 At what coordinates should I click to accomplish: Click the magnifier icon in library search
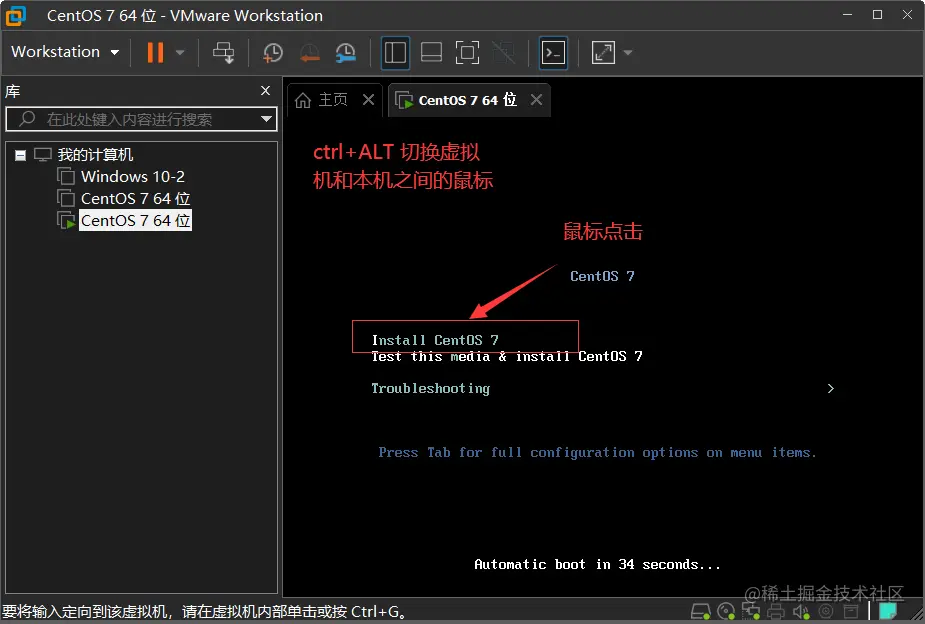(27, 119)
